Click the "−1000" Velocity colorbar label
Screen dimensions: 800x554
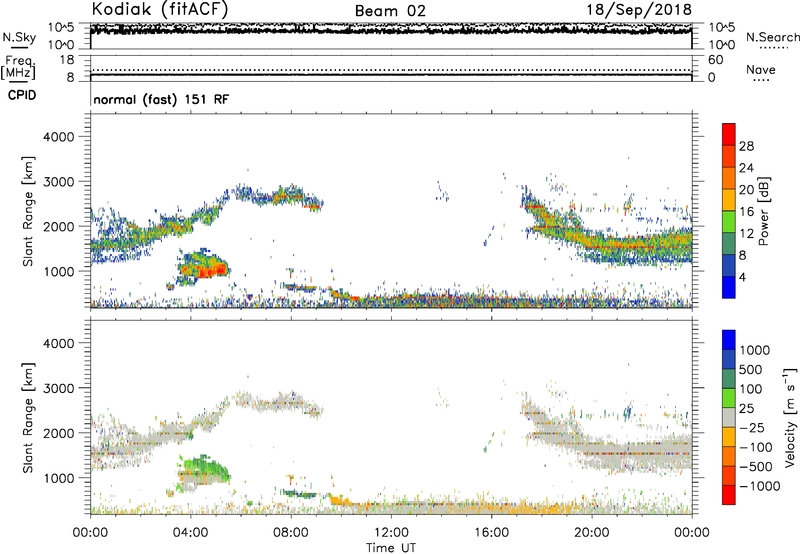pyautogui.click(x=760, y=486)
